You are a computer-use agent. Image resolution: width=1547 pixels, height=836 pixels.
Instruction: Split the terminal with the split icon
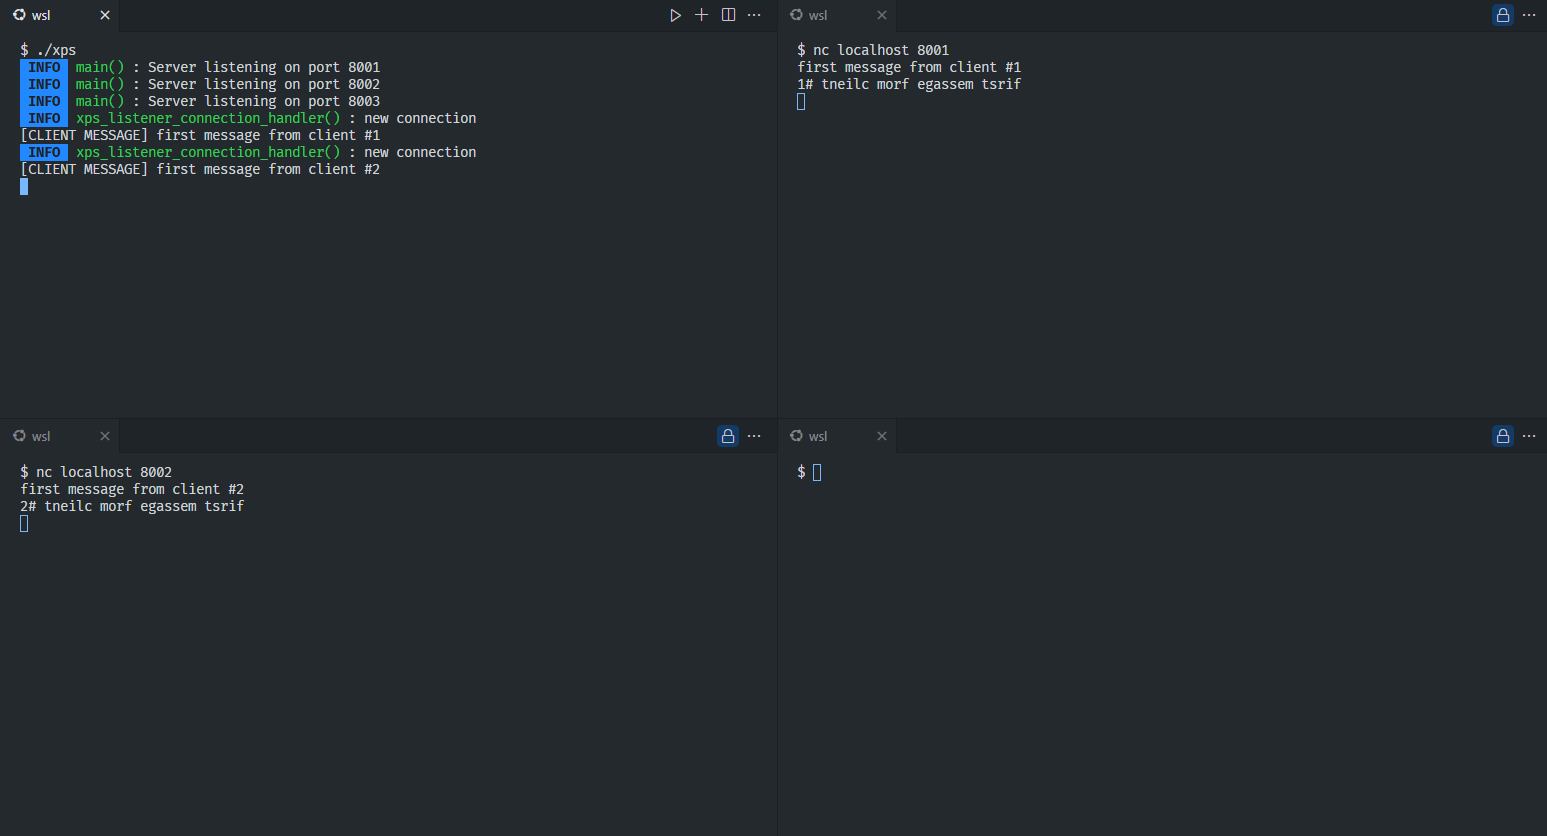coord(728,15)
